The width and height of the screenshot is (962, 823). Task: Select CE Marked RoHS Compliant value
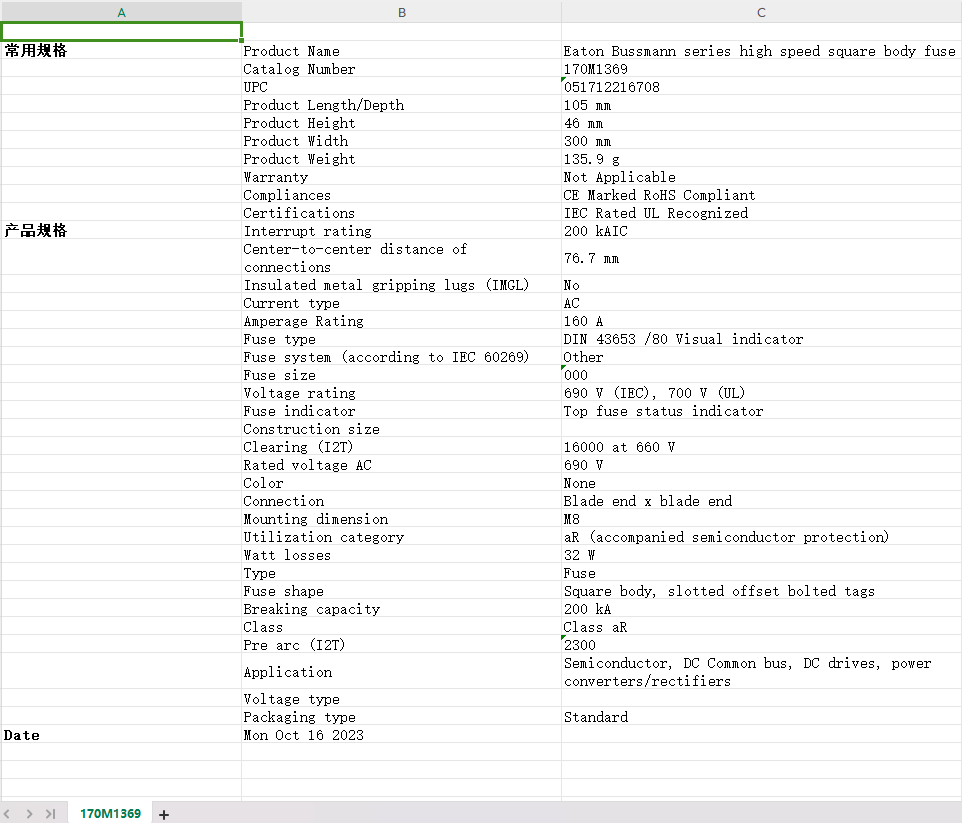click(761, 195)
